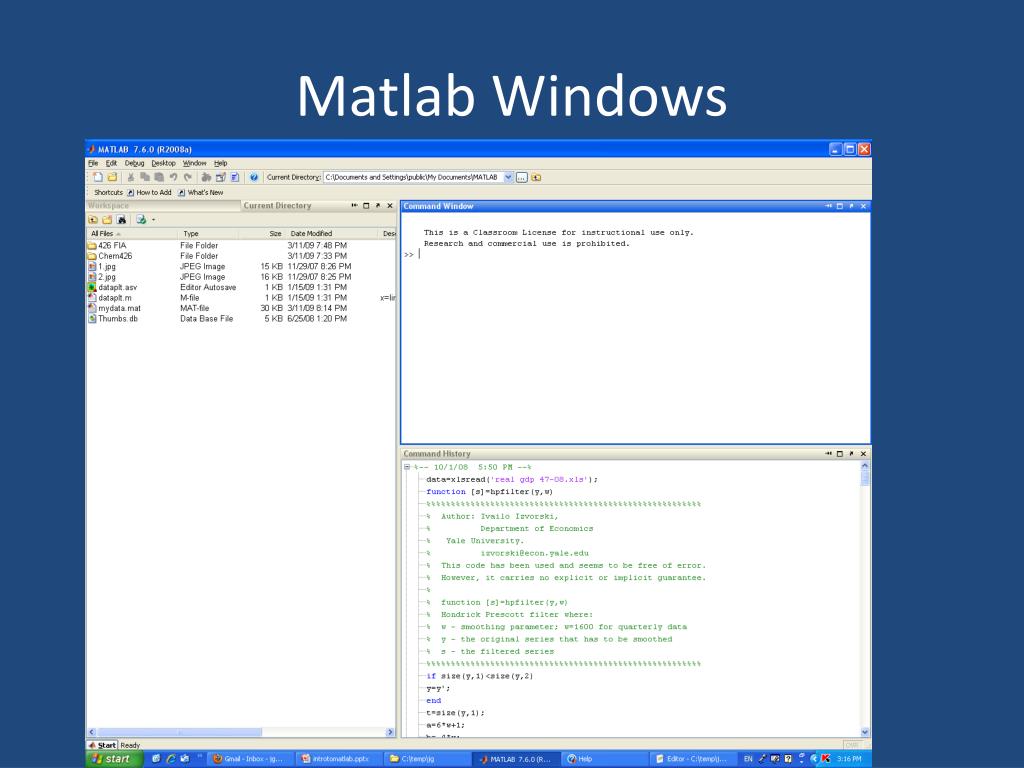Open the directory reports dropdown arrow
The width and height of the screenshot is (1024, 768).
point(153,220)
